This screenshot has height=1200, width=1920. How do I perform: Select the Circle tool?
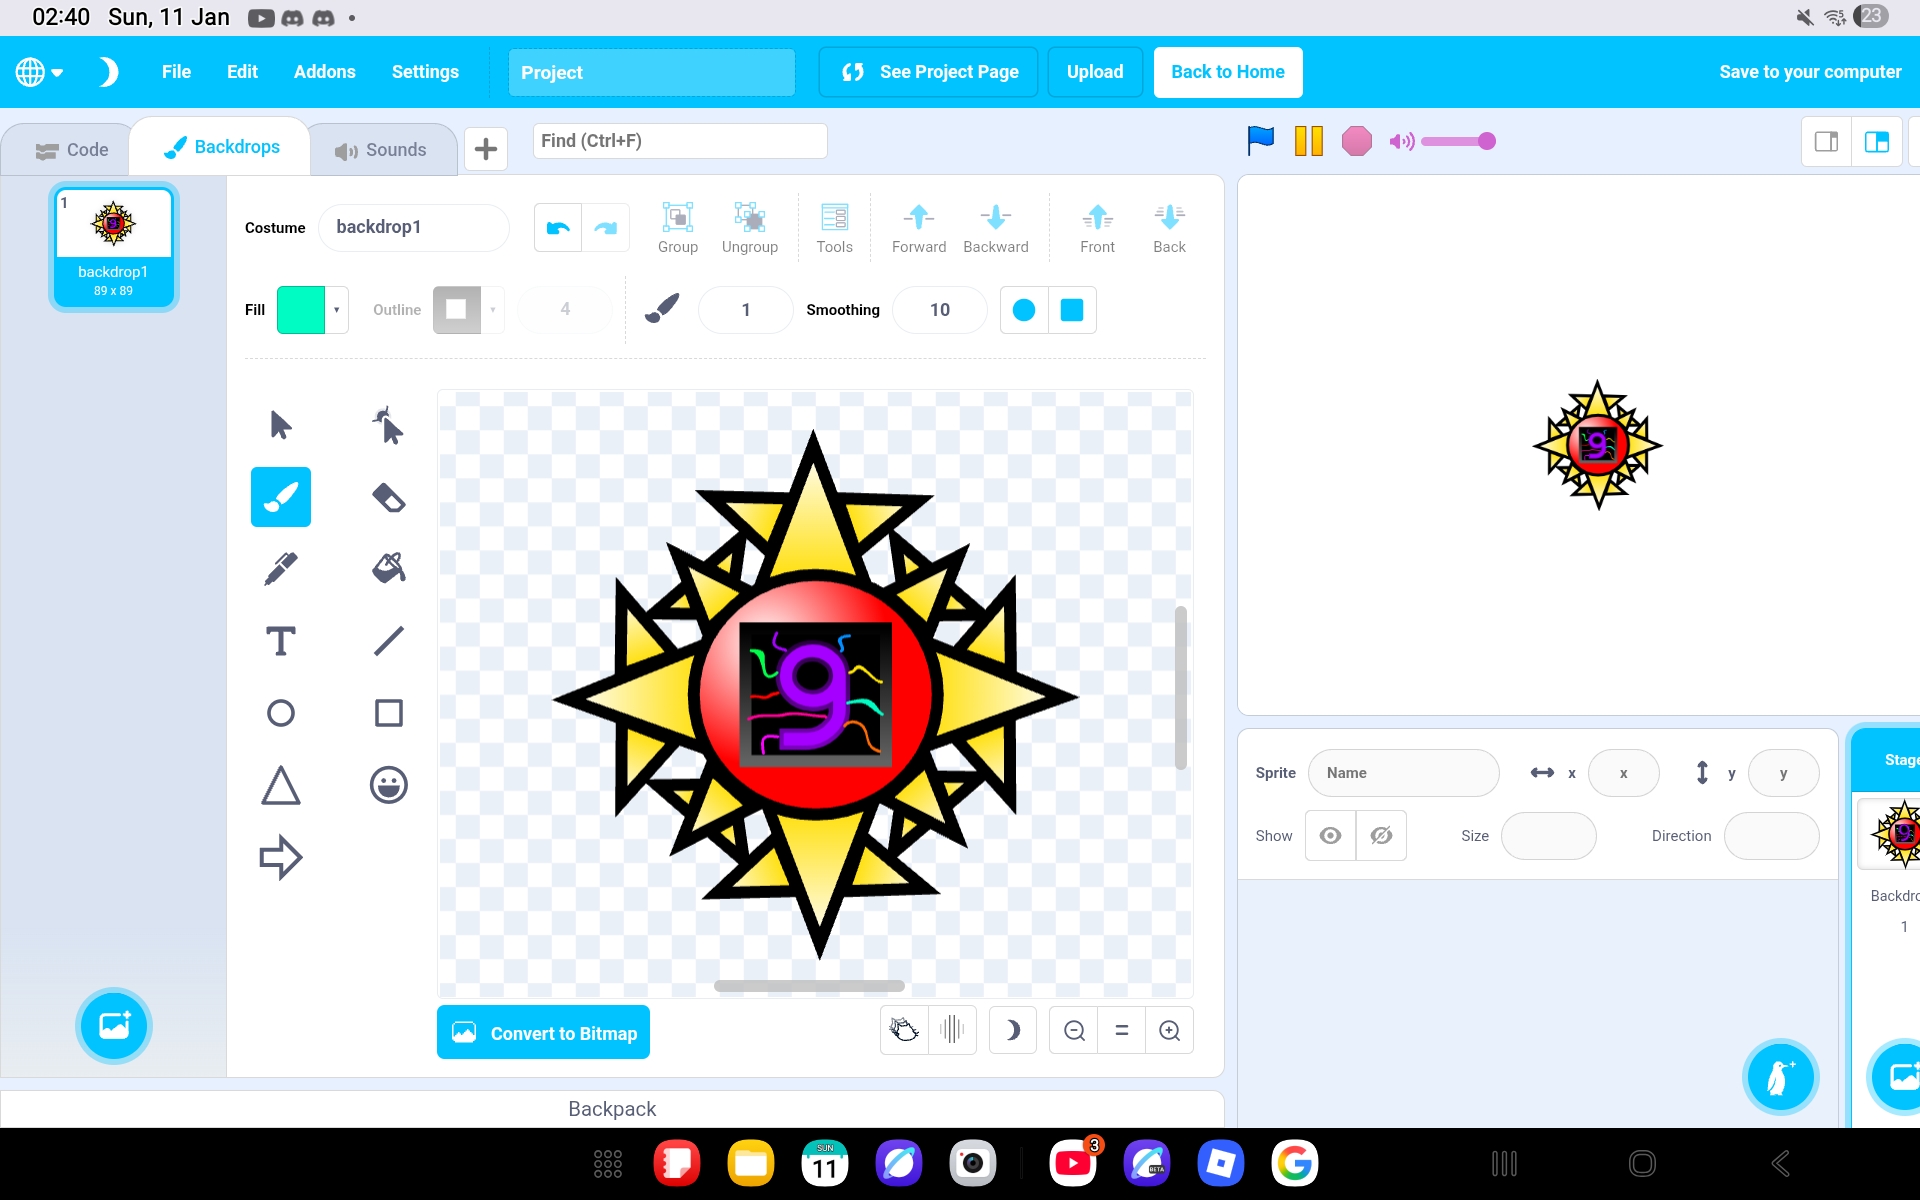click(280, 713)
